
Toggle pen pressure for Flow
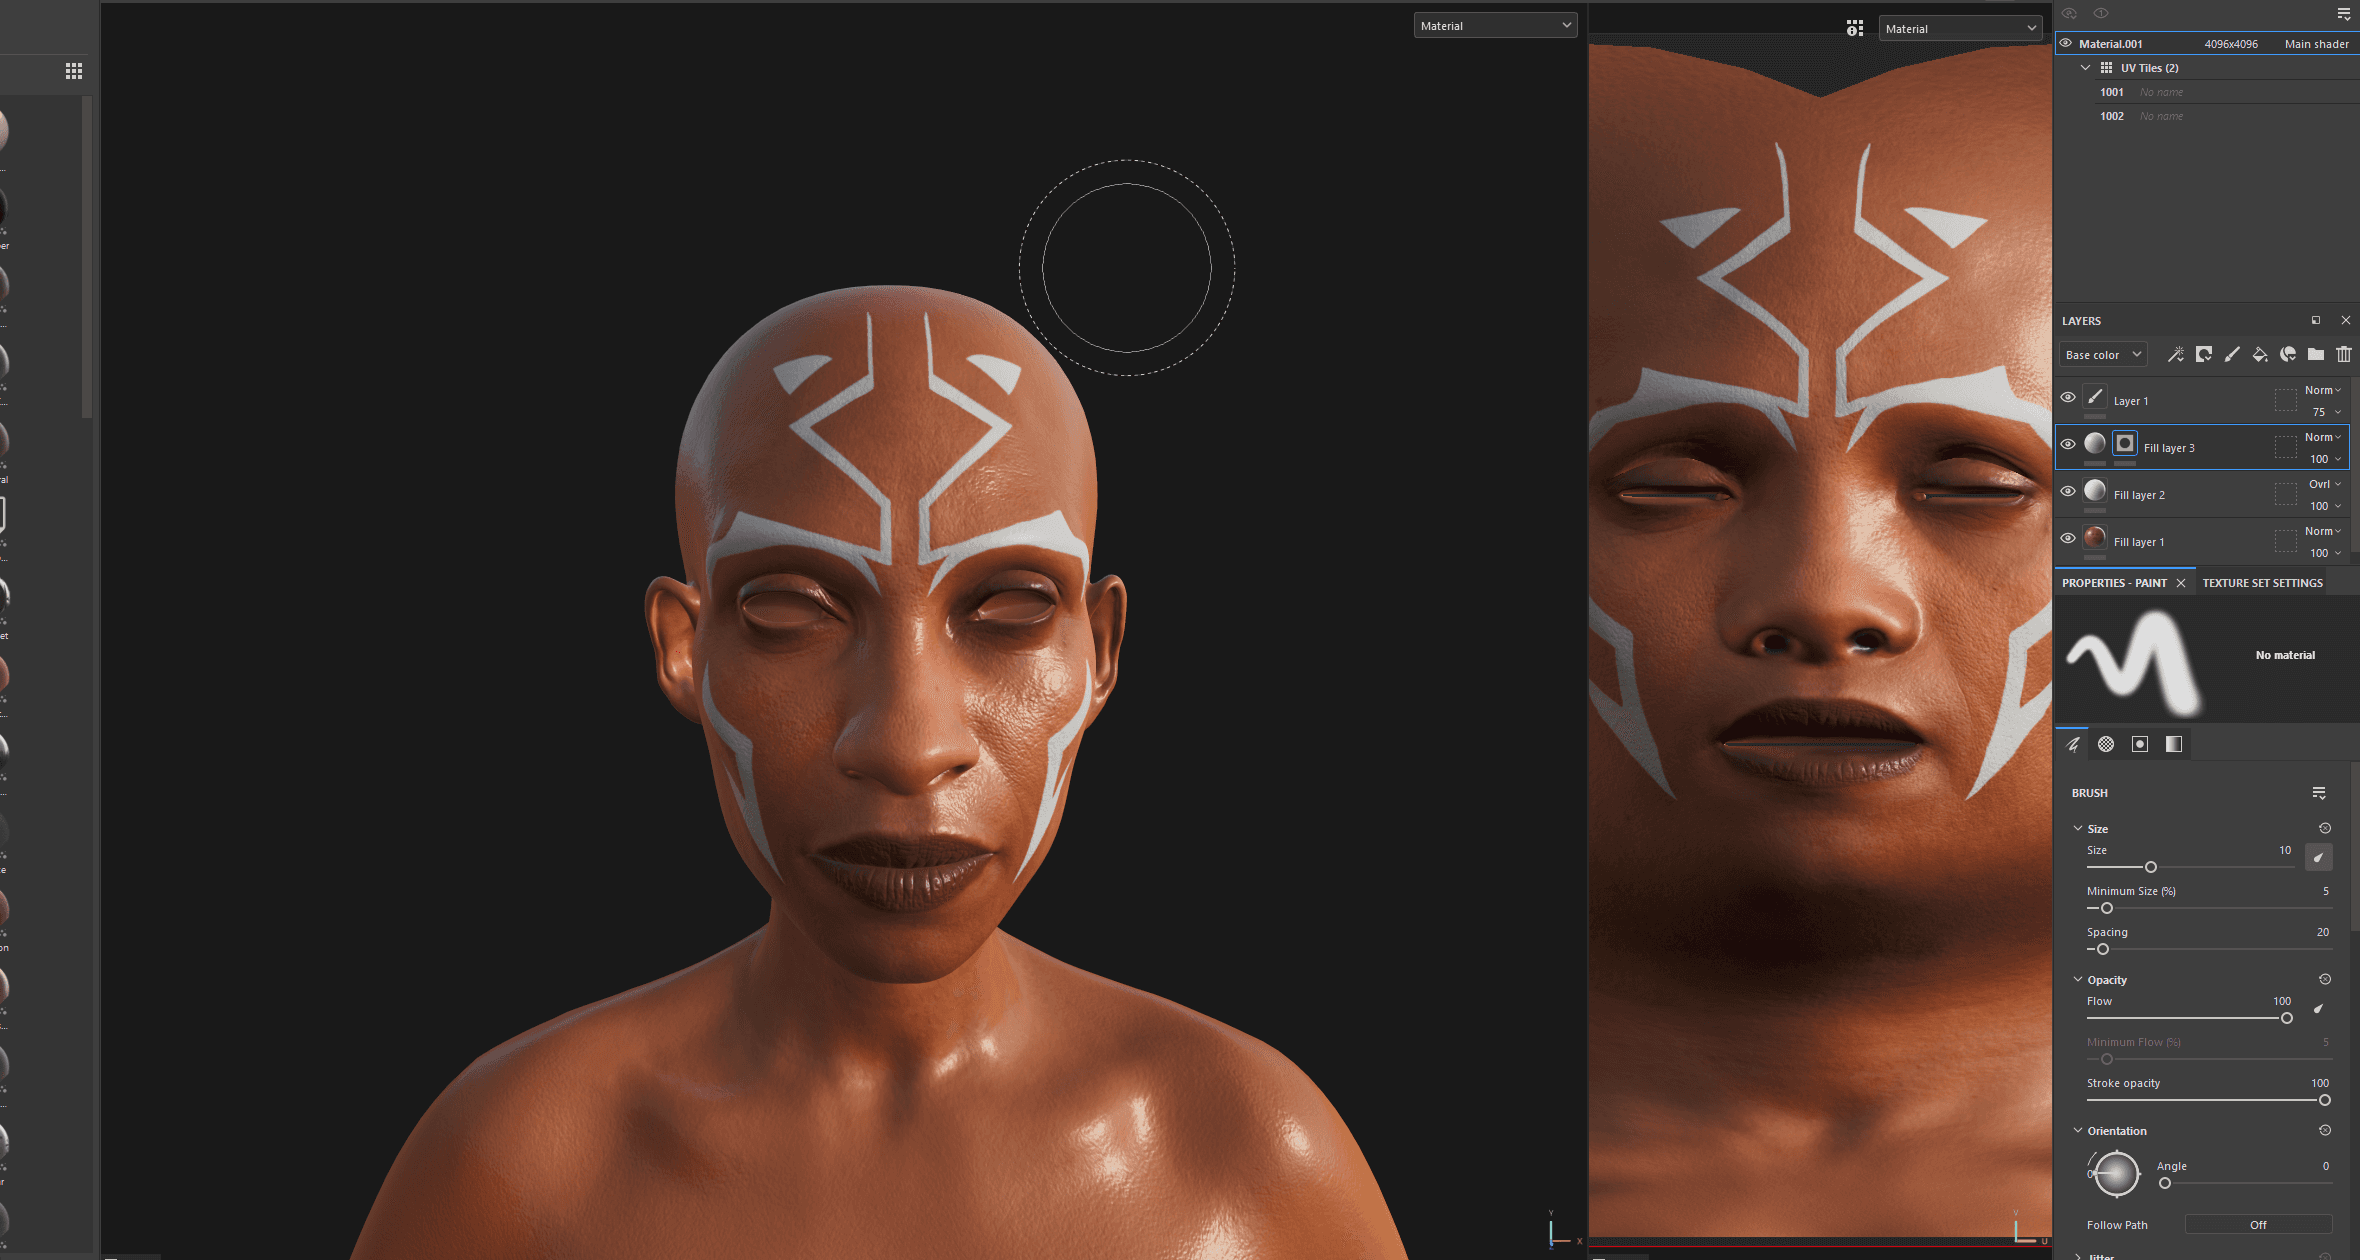point(2319,1008)
